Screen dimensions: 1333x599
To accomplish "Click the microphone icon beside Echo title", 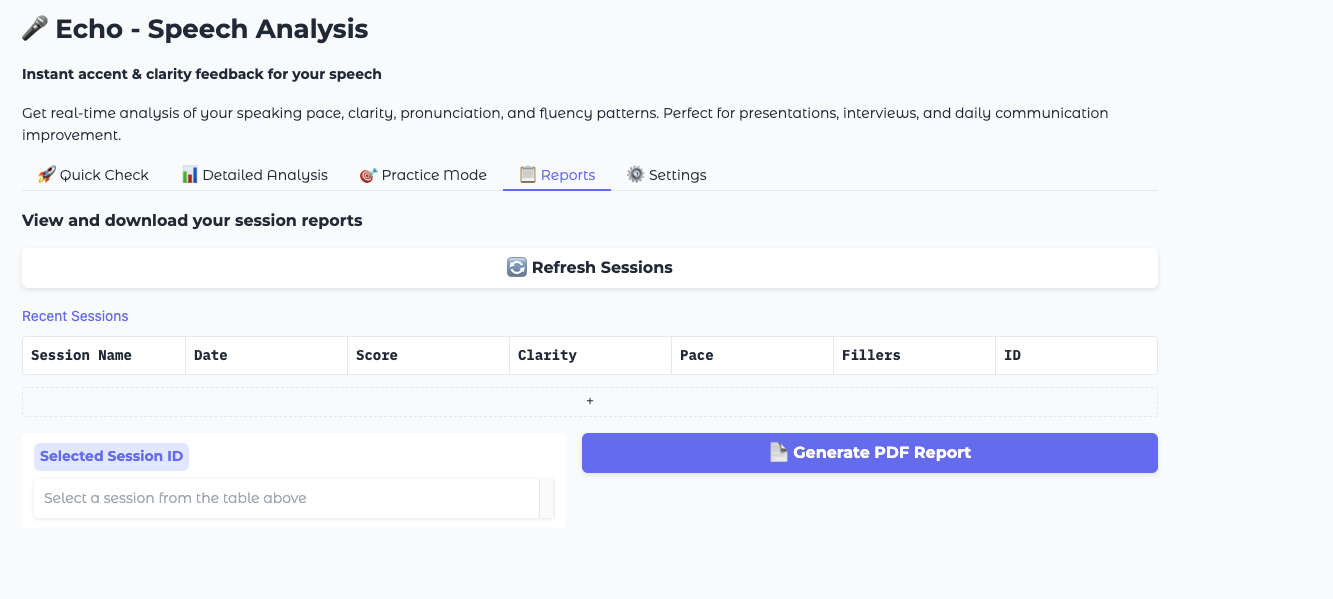I will 35,30.
